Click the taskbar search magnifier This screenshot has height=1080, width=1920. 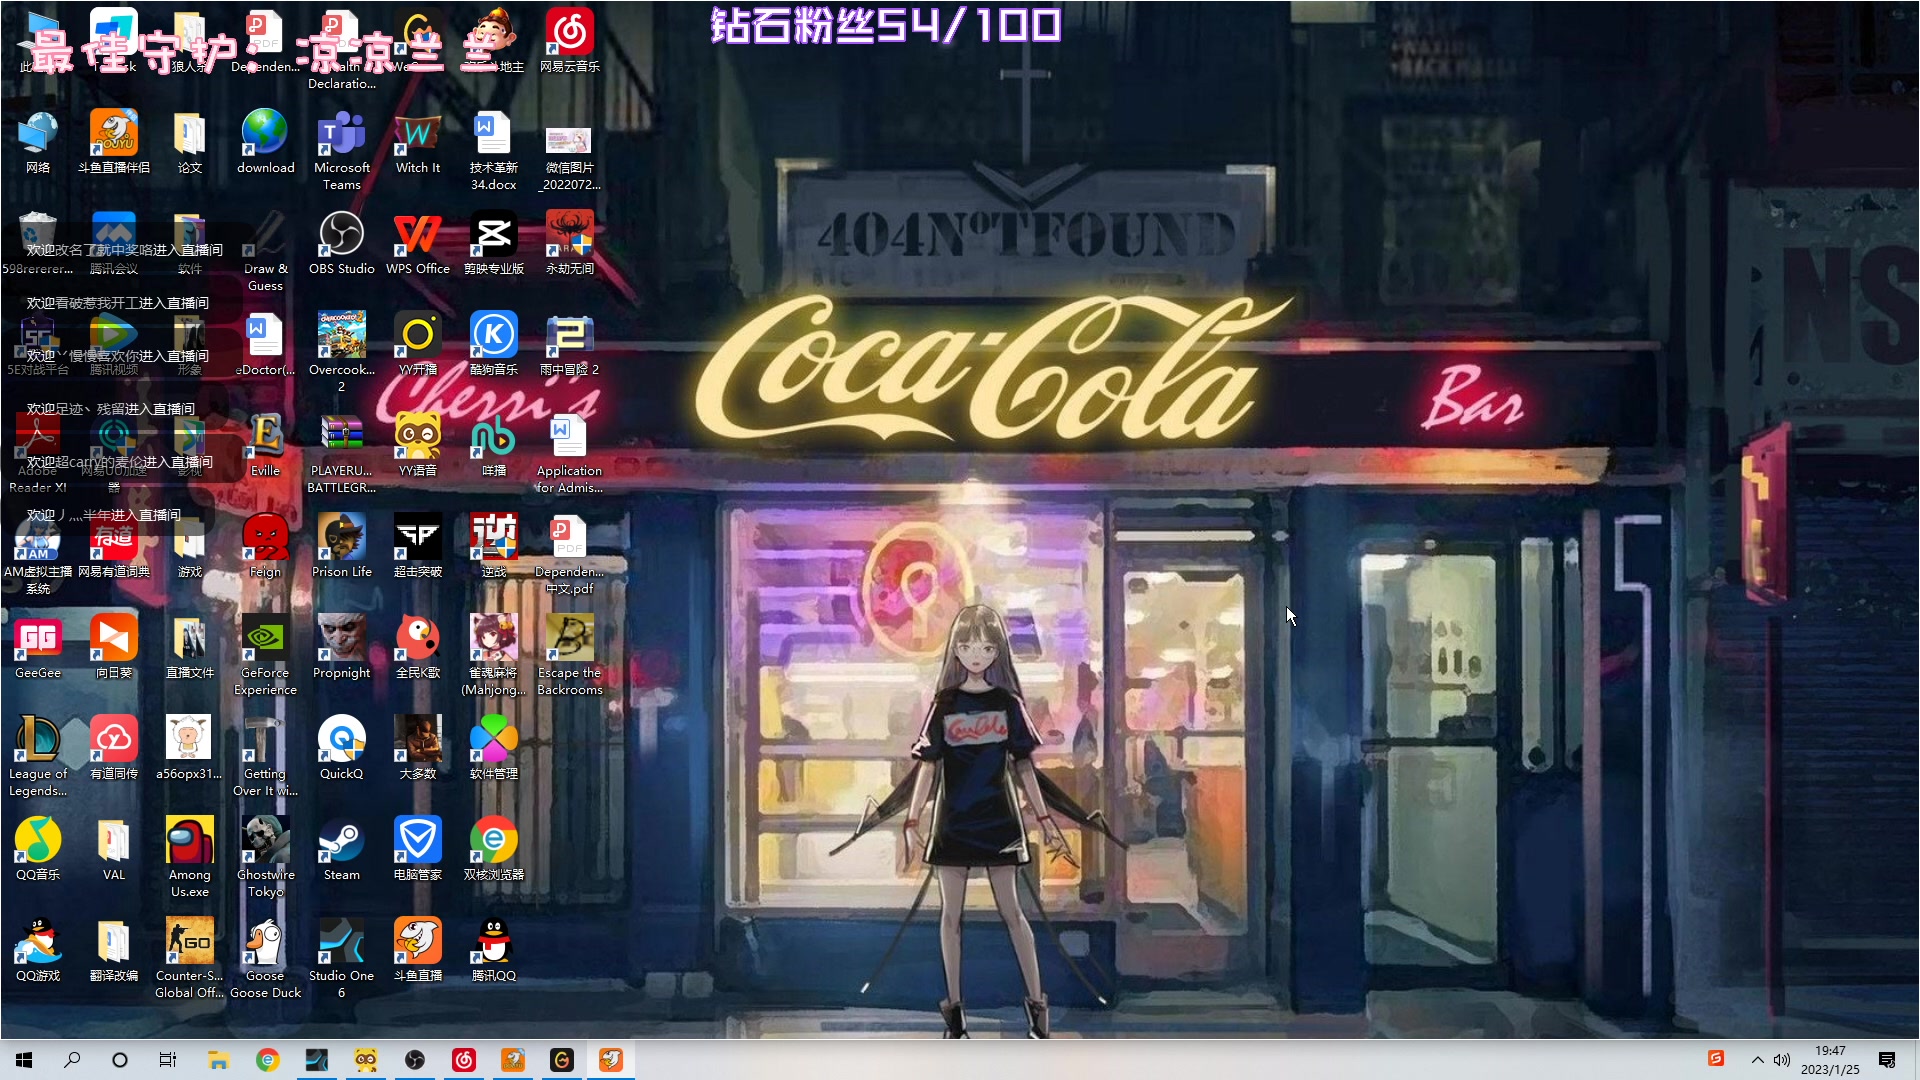pos(72,1060)
